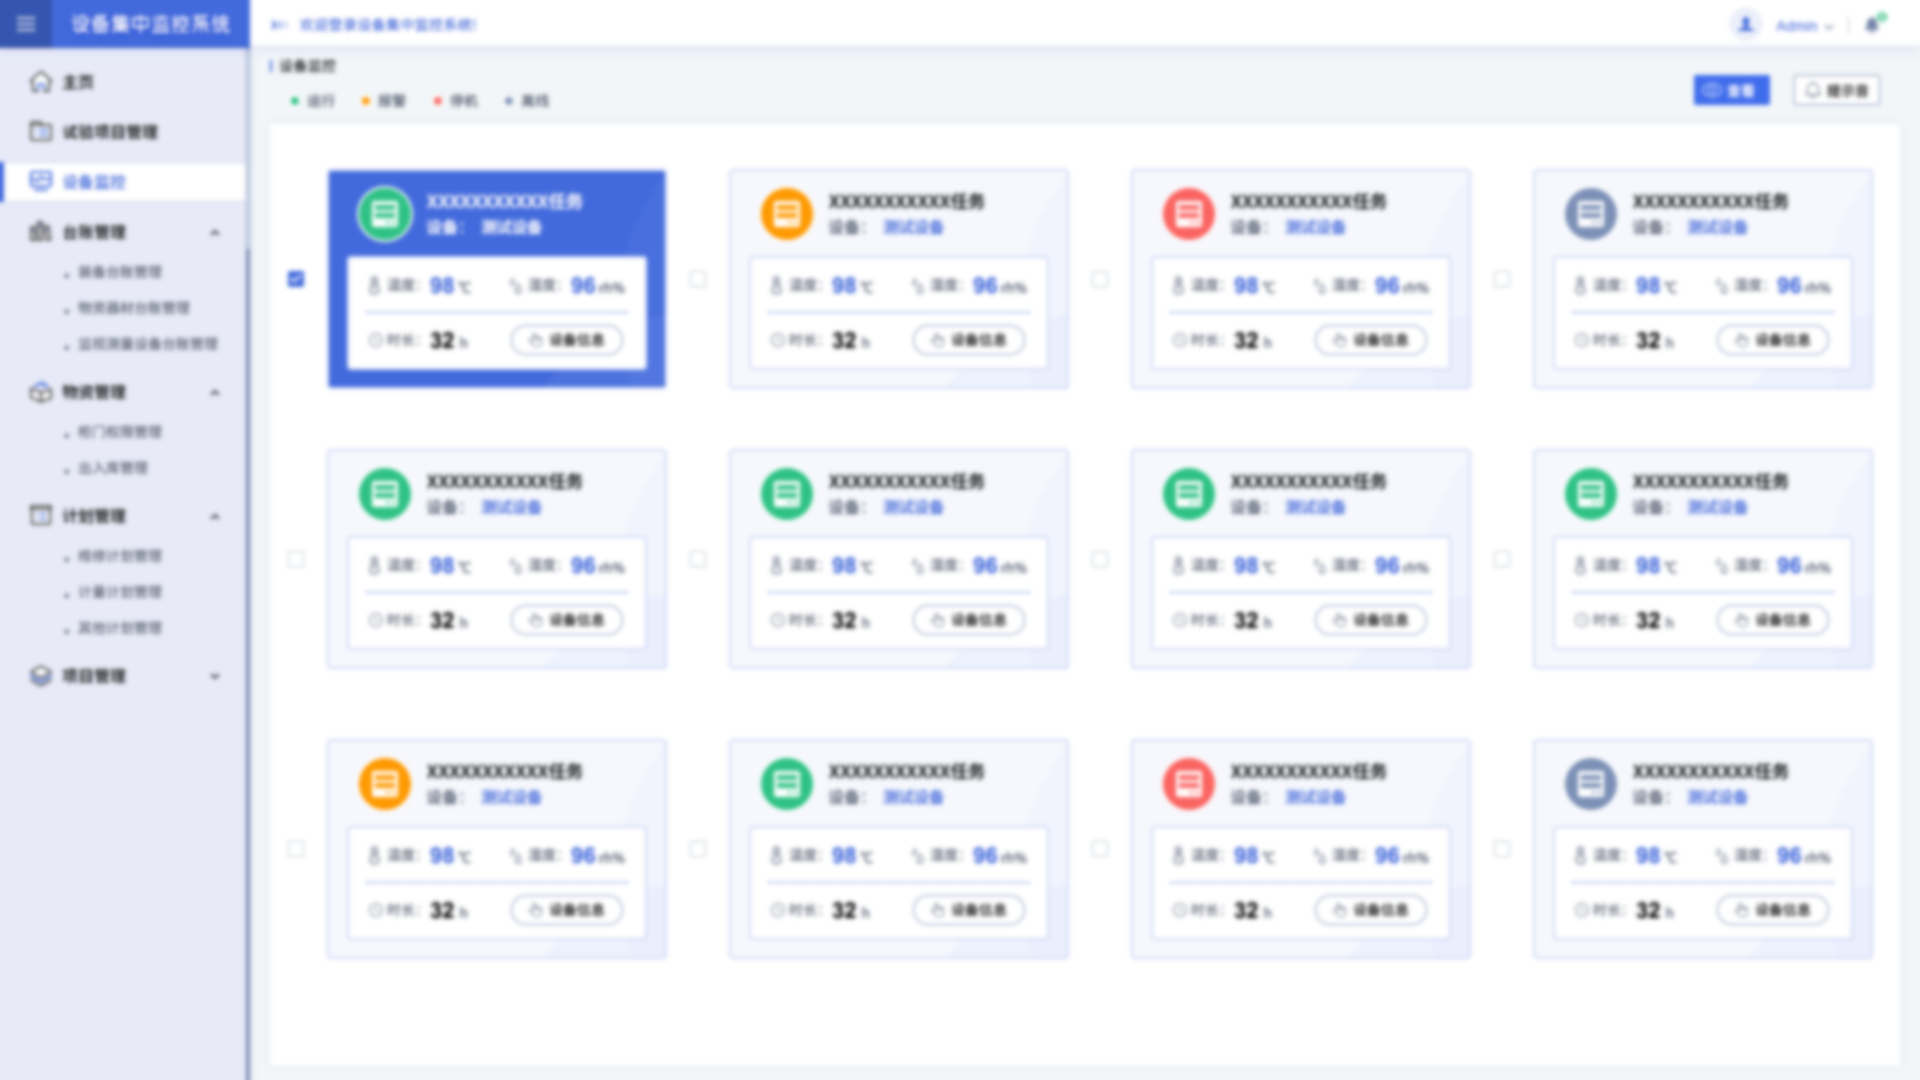Image resolution: width=1920 pixels, height=1080 pixels.
Task: Click the fourth green status icon in the middle row
Action: click(1591, 493)
